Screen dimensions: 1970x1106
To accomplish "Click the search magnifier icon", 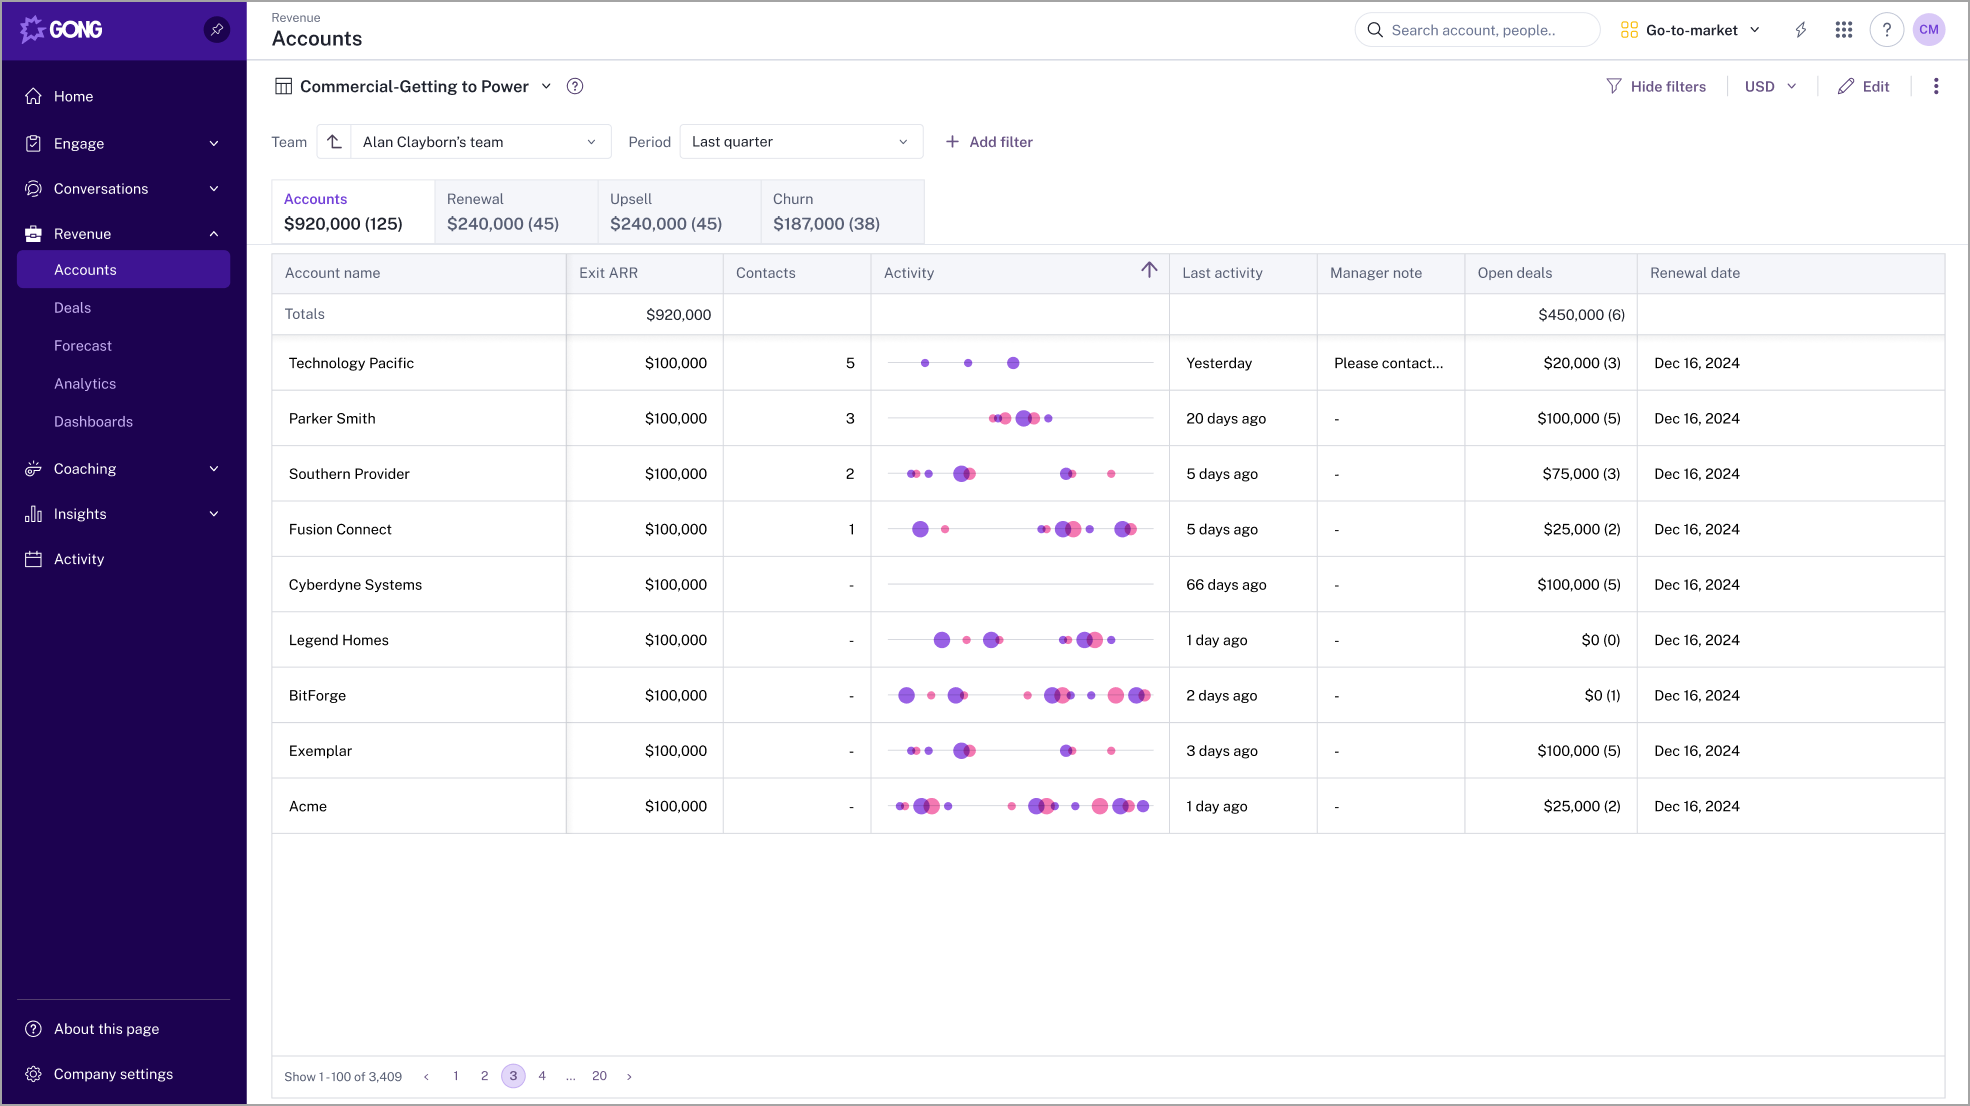I will tap(1375, 30).
